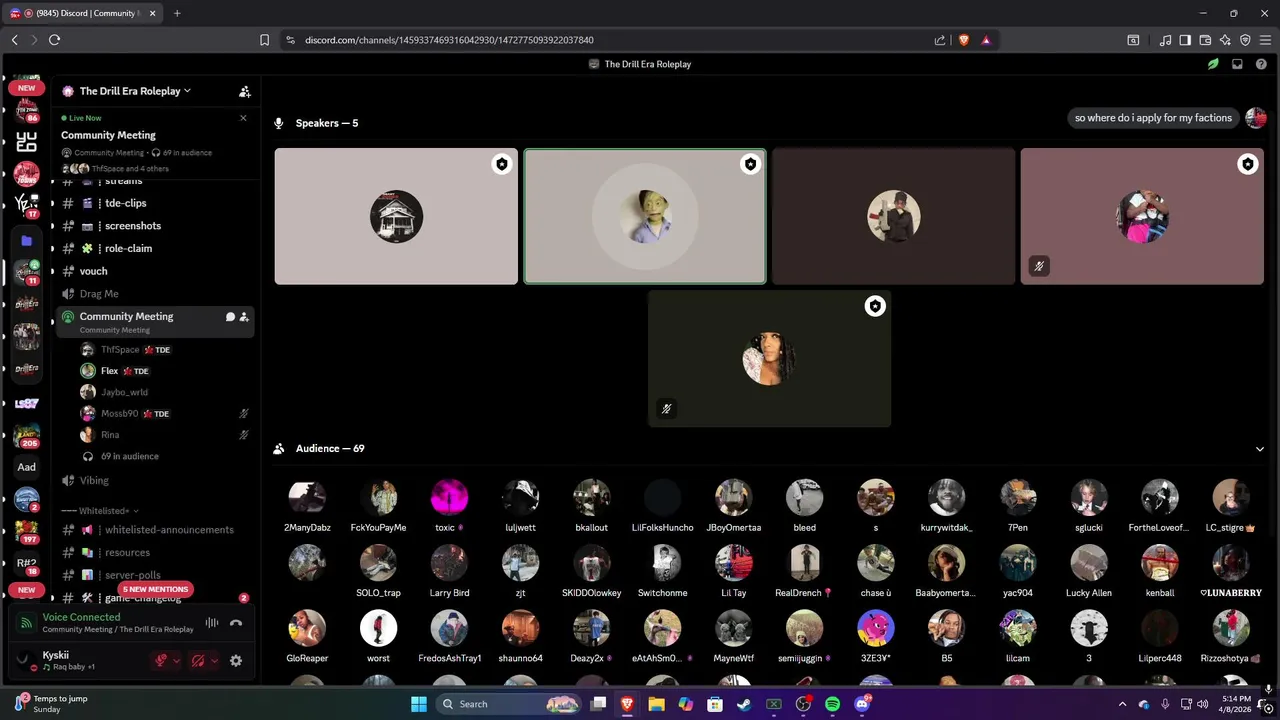This screenshot has height=720, width=1280.
Task: Show hidden system tray icons
Action: 1122,704
